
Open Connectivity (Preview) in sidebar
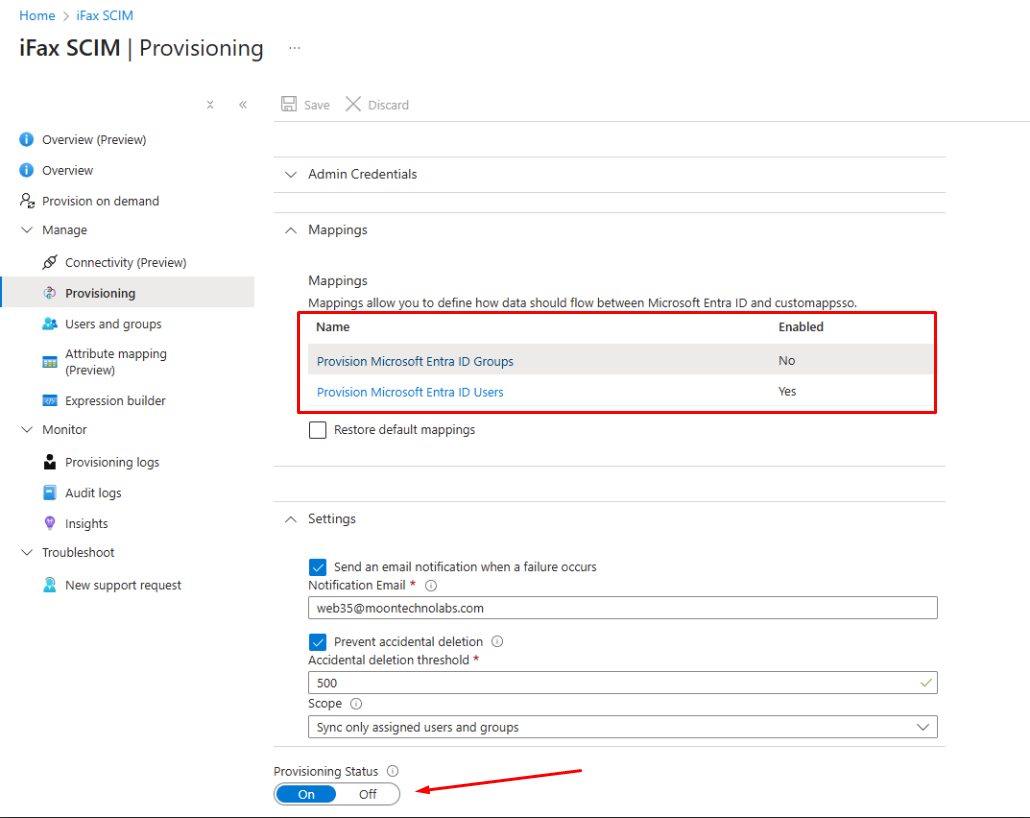click(x=125, y=263)
